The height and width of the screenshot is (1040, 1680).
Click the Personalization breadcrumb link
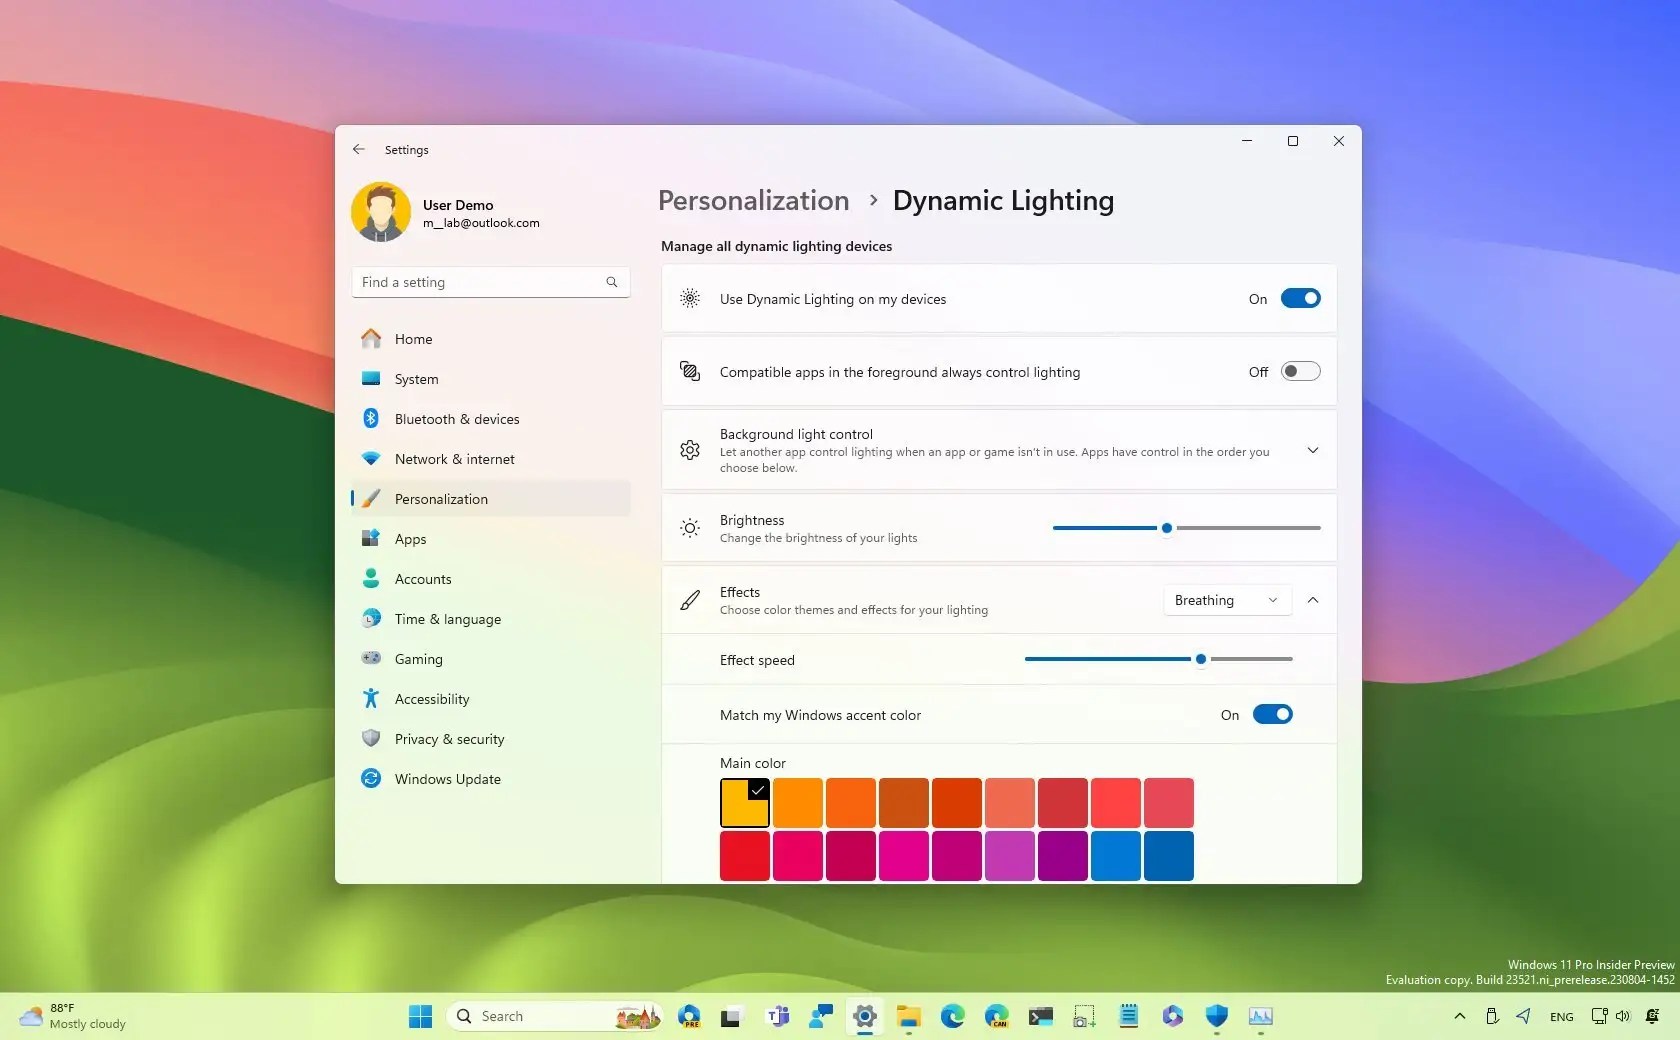tap(752, 200)
